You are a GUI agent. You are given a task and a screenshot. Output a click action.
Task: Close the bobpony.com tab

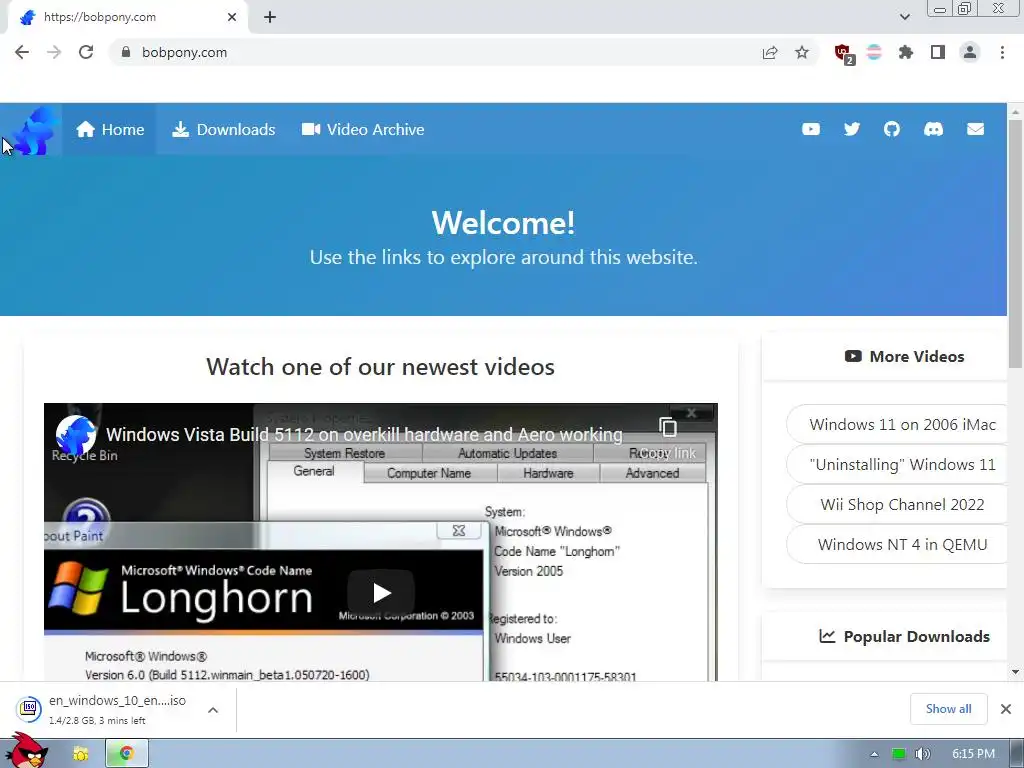[x=232, y=18]
